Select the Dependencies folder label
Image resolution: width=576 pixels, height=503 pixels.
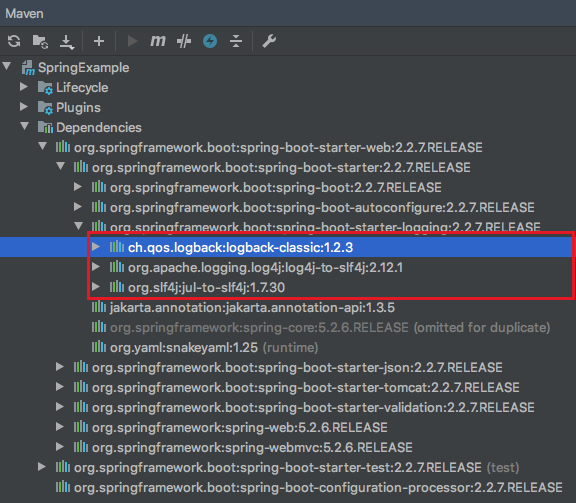(x=99, y=127)
